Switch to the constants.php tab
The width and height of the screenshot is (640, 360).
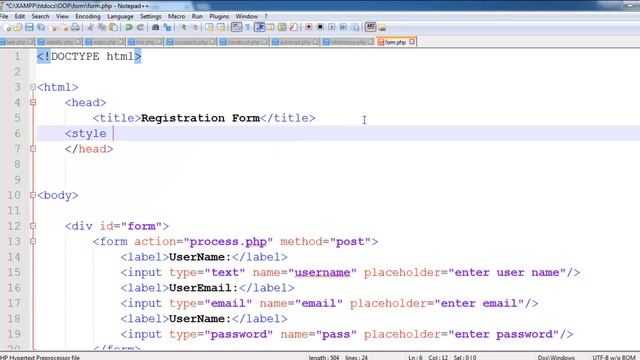point(191,42)
